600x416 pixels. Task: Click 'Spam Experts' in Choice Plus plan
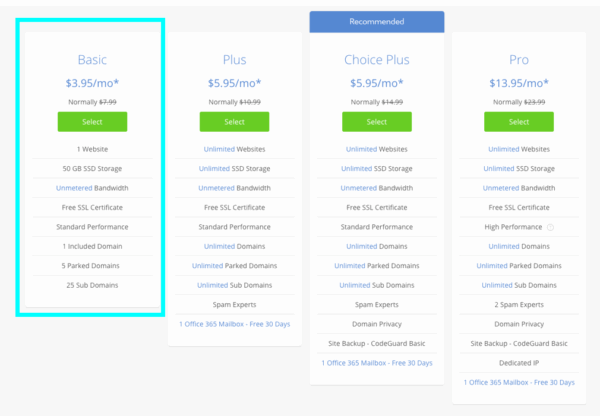click(x=377, y=305)
